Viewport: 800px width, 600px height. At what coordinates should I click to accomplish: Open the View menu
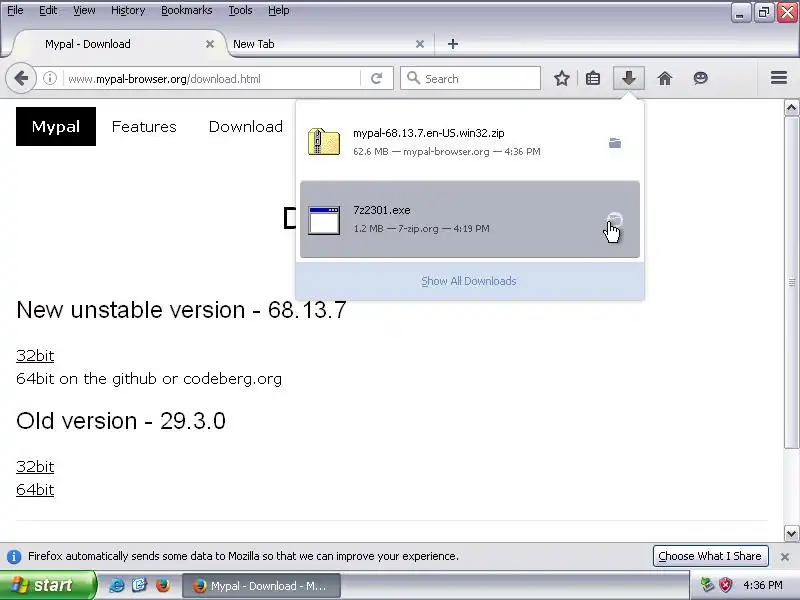click(84, 10)
